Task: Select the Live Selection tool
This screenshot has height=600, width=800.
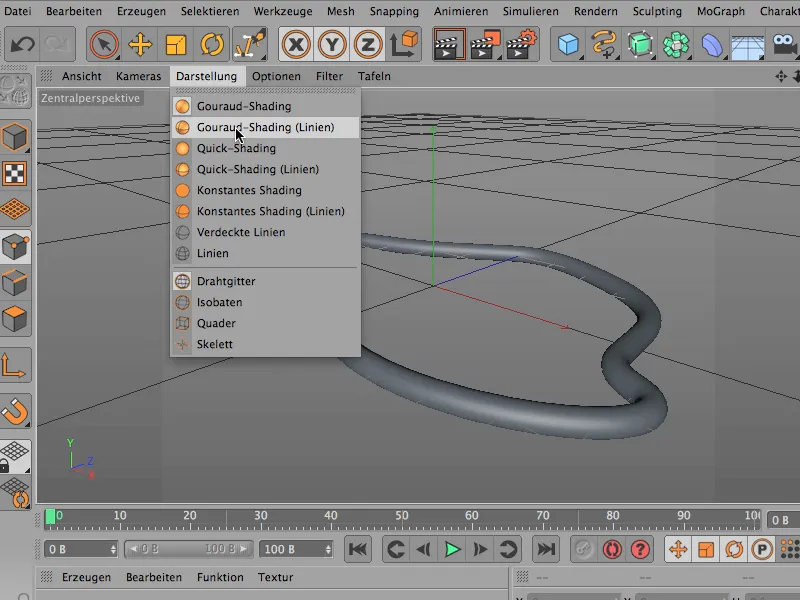Action: 104,44
